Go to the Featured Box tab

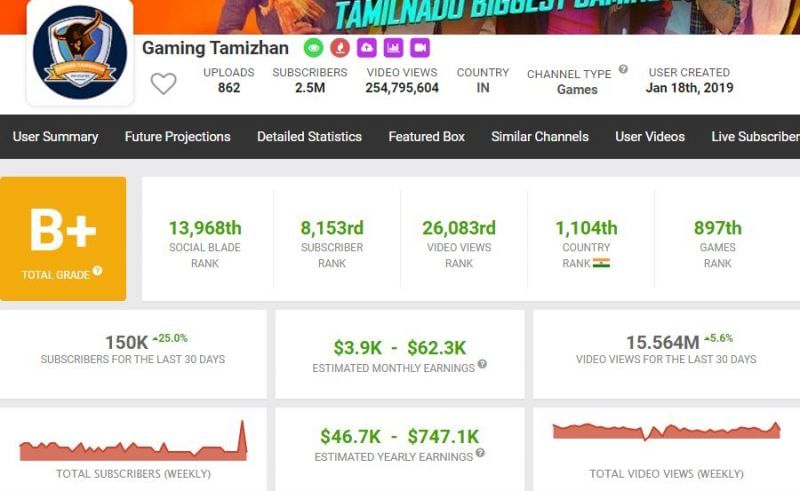(x=426, y=137)
